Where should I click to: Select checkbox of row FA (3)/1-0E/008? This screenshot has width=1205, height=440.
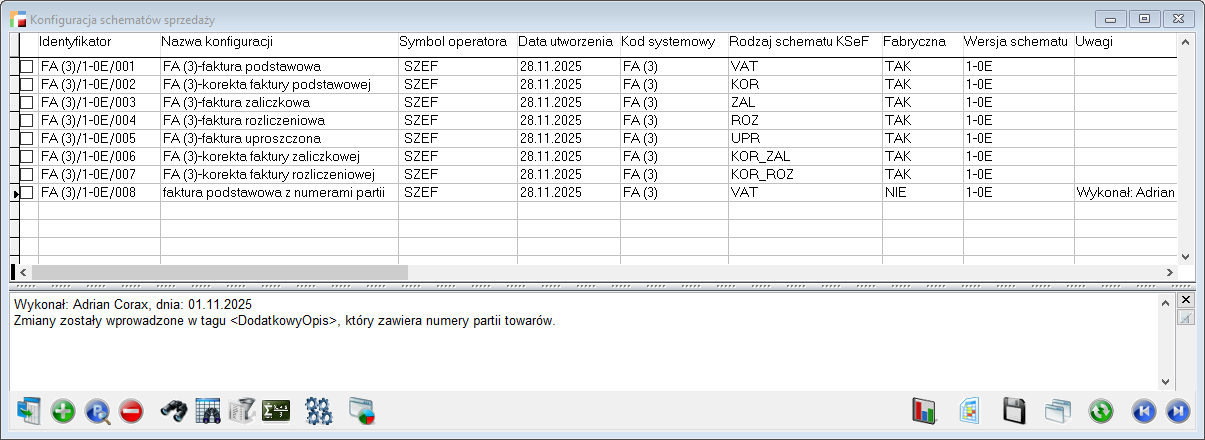[x=27, y=192]
